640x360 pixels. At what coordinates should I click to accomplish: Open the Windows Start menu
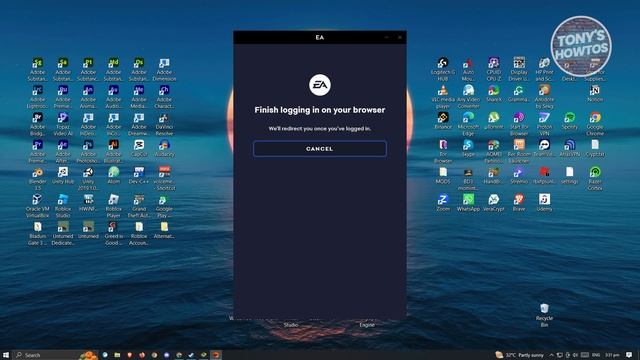6,355
